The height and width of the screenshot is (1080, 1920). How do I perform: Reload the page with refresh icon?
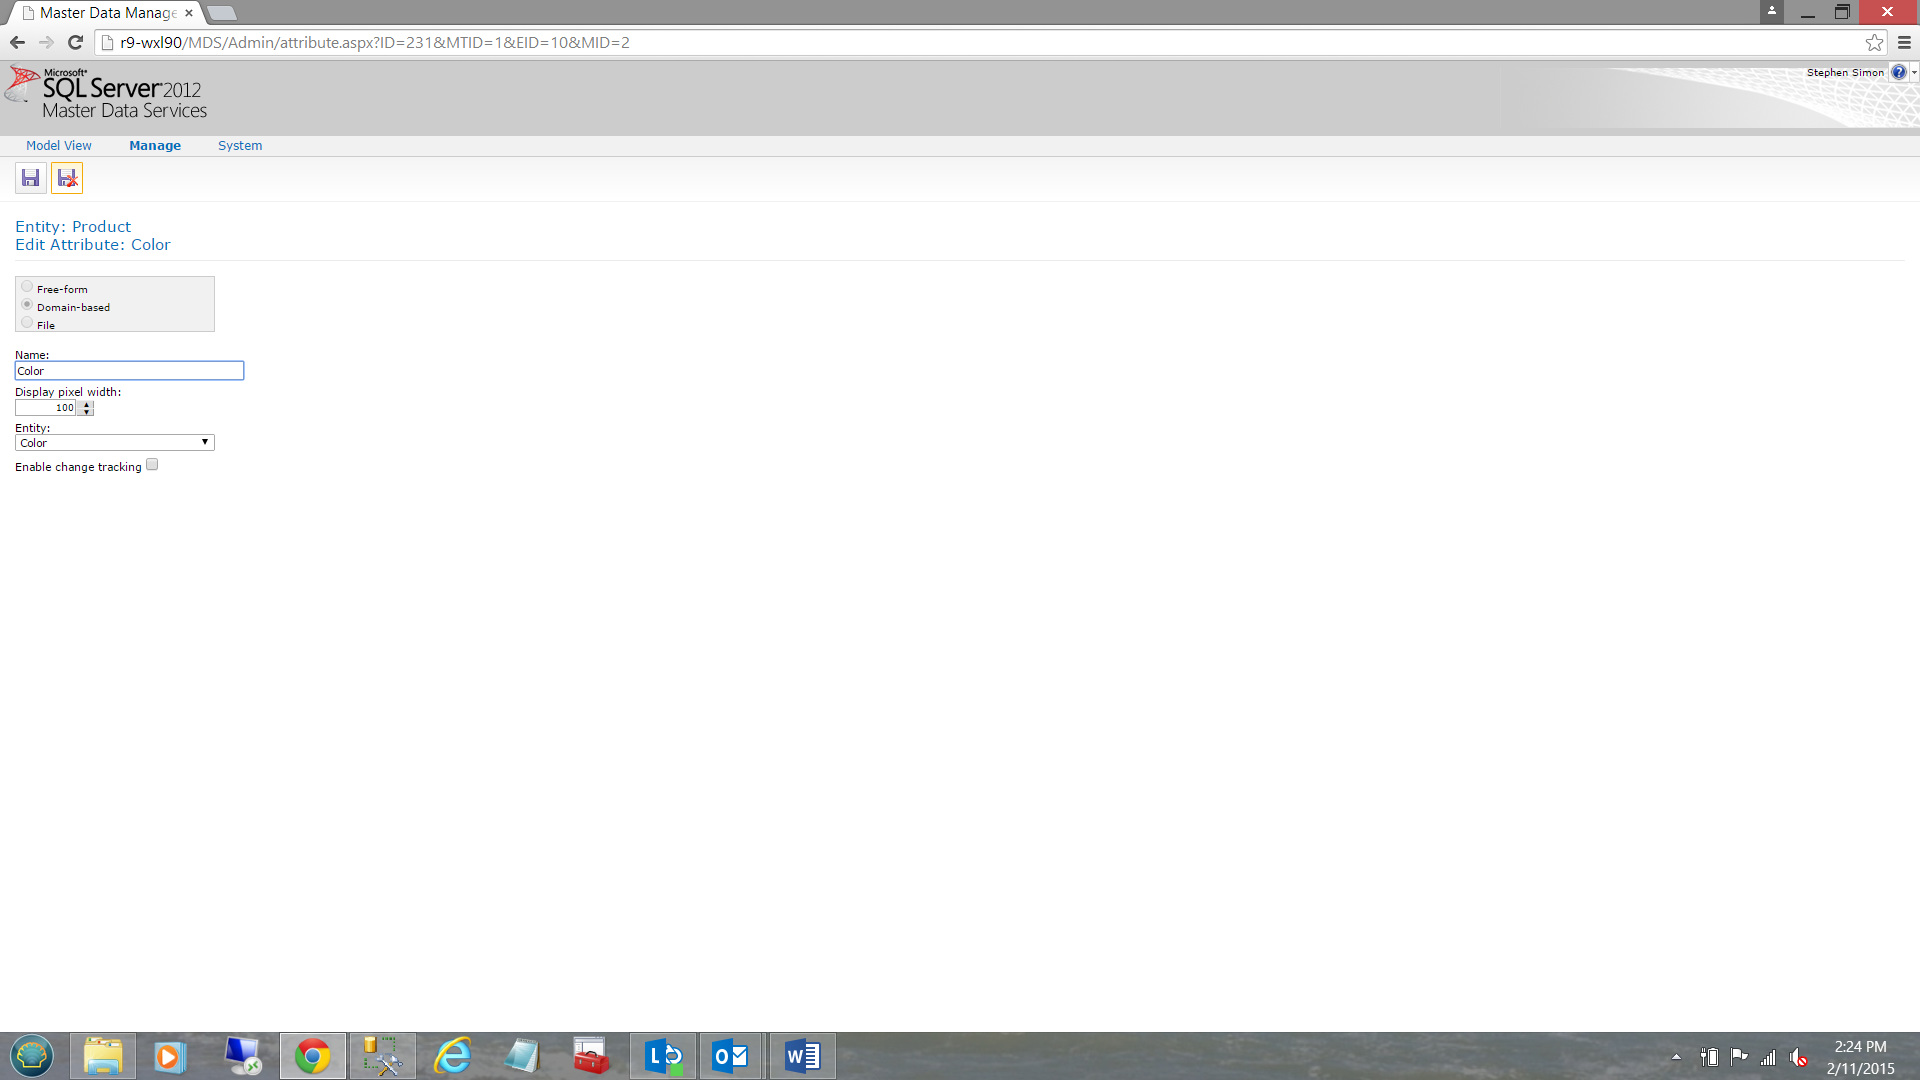coord(75,42)
